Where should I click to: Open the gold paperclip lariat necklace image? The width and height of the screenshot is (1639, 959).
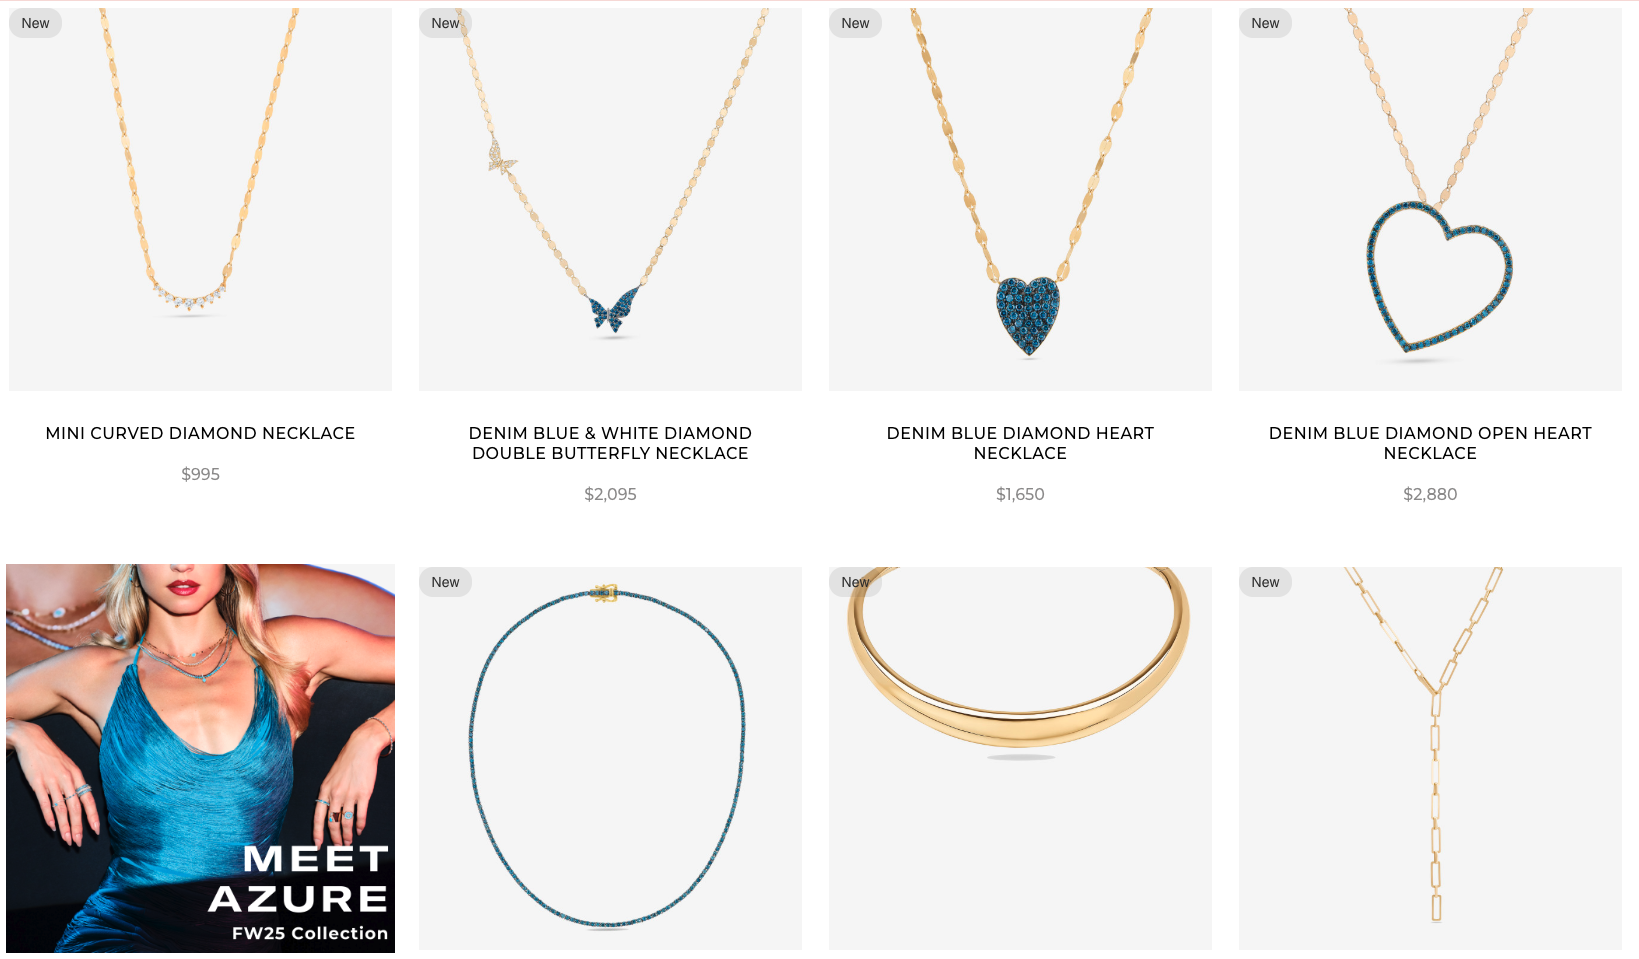[x=1430, y=758]
